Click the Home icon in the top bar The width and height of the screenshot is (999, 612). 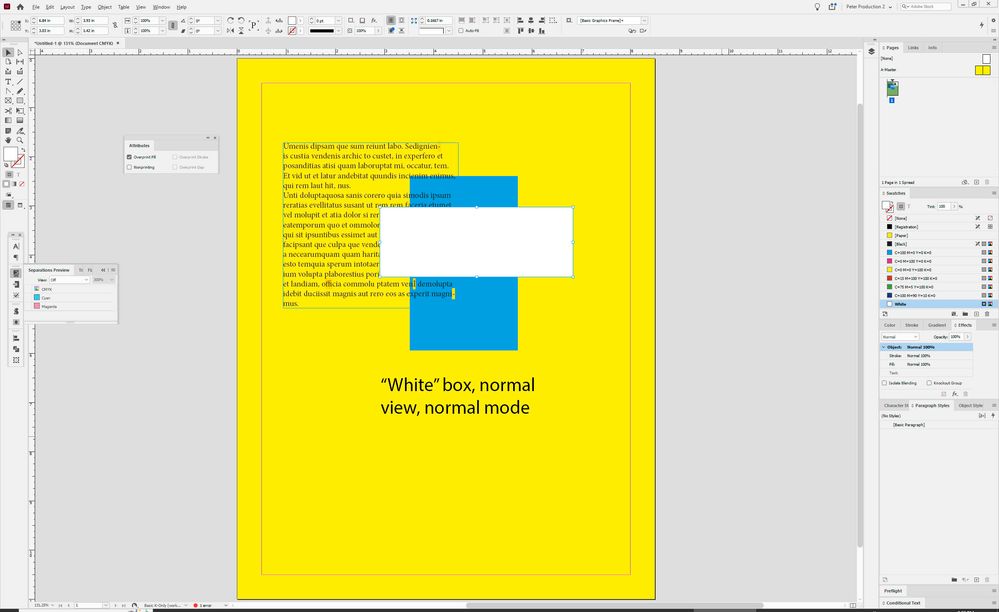(x=20, y=7)
